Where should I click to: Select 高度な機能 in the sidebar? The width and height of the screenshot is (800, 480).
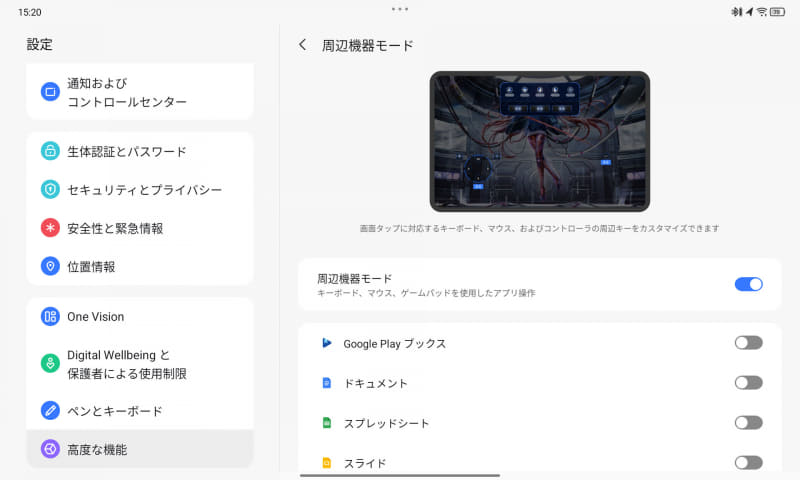140,449
